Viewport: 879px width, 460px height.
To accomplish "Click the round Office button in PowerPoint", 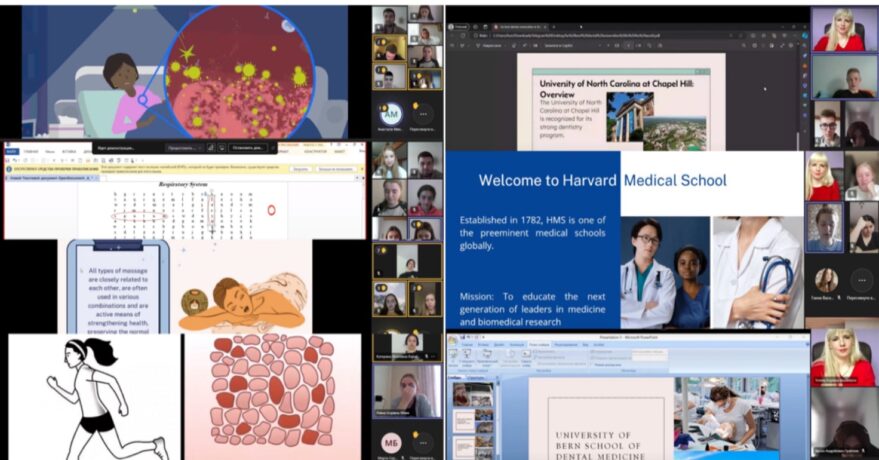I will click(453, 341).
